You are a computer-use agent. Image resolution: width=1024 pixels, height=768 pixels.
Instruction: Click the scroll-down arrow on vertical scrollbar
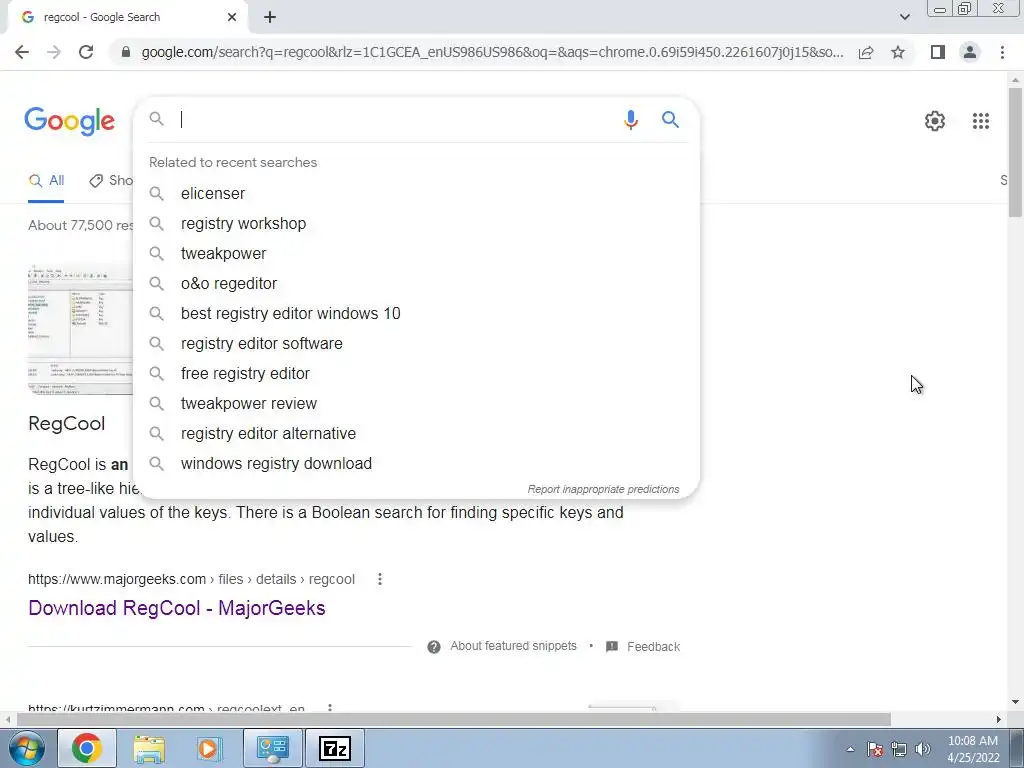tap(1016, 703)
